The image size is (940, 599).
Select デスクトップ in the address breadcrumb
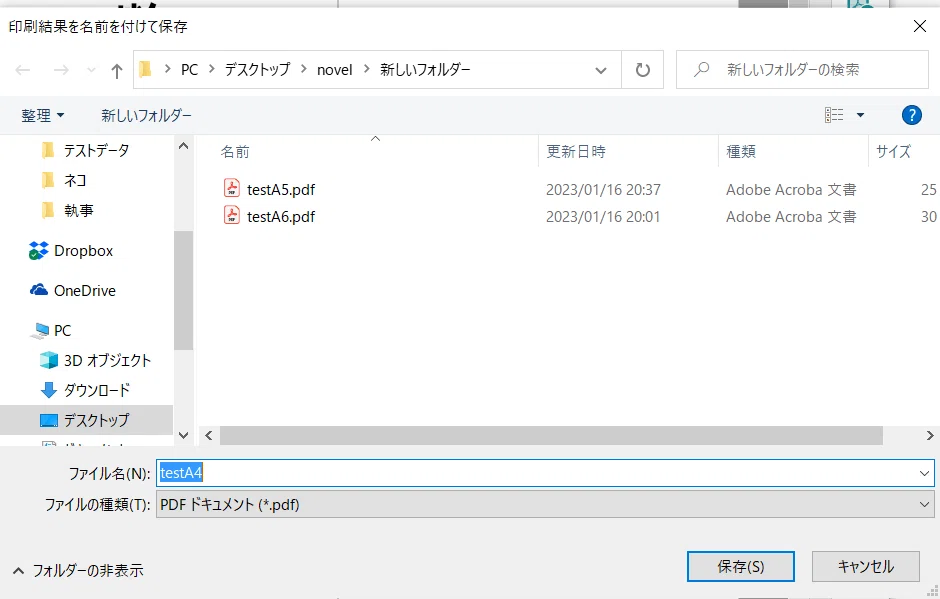tap(257, 70)
